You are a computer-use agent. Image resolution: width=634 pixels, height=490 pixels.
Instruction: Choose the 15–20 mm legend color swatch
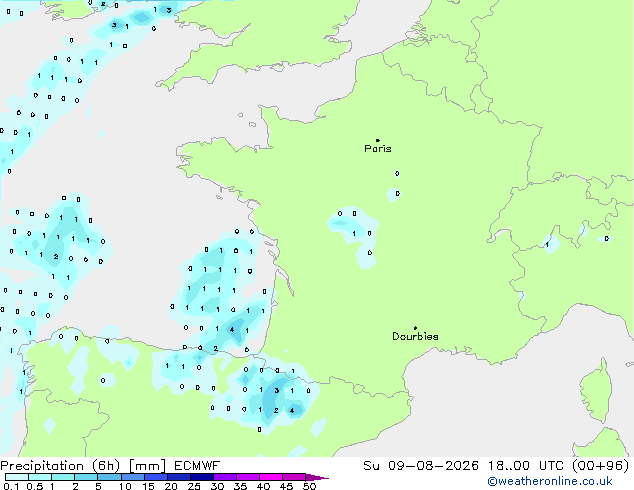coord(156,477)
